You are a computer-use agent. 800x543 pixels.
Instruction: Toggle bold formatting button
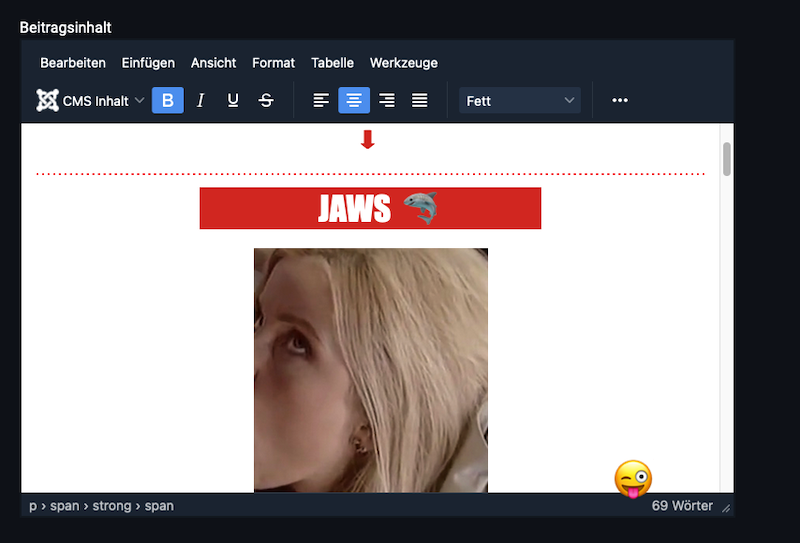pyautogui.click(x=168, y=101)
